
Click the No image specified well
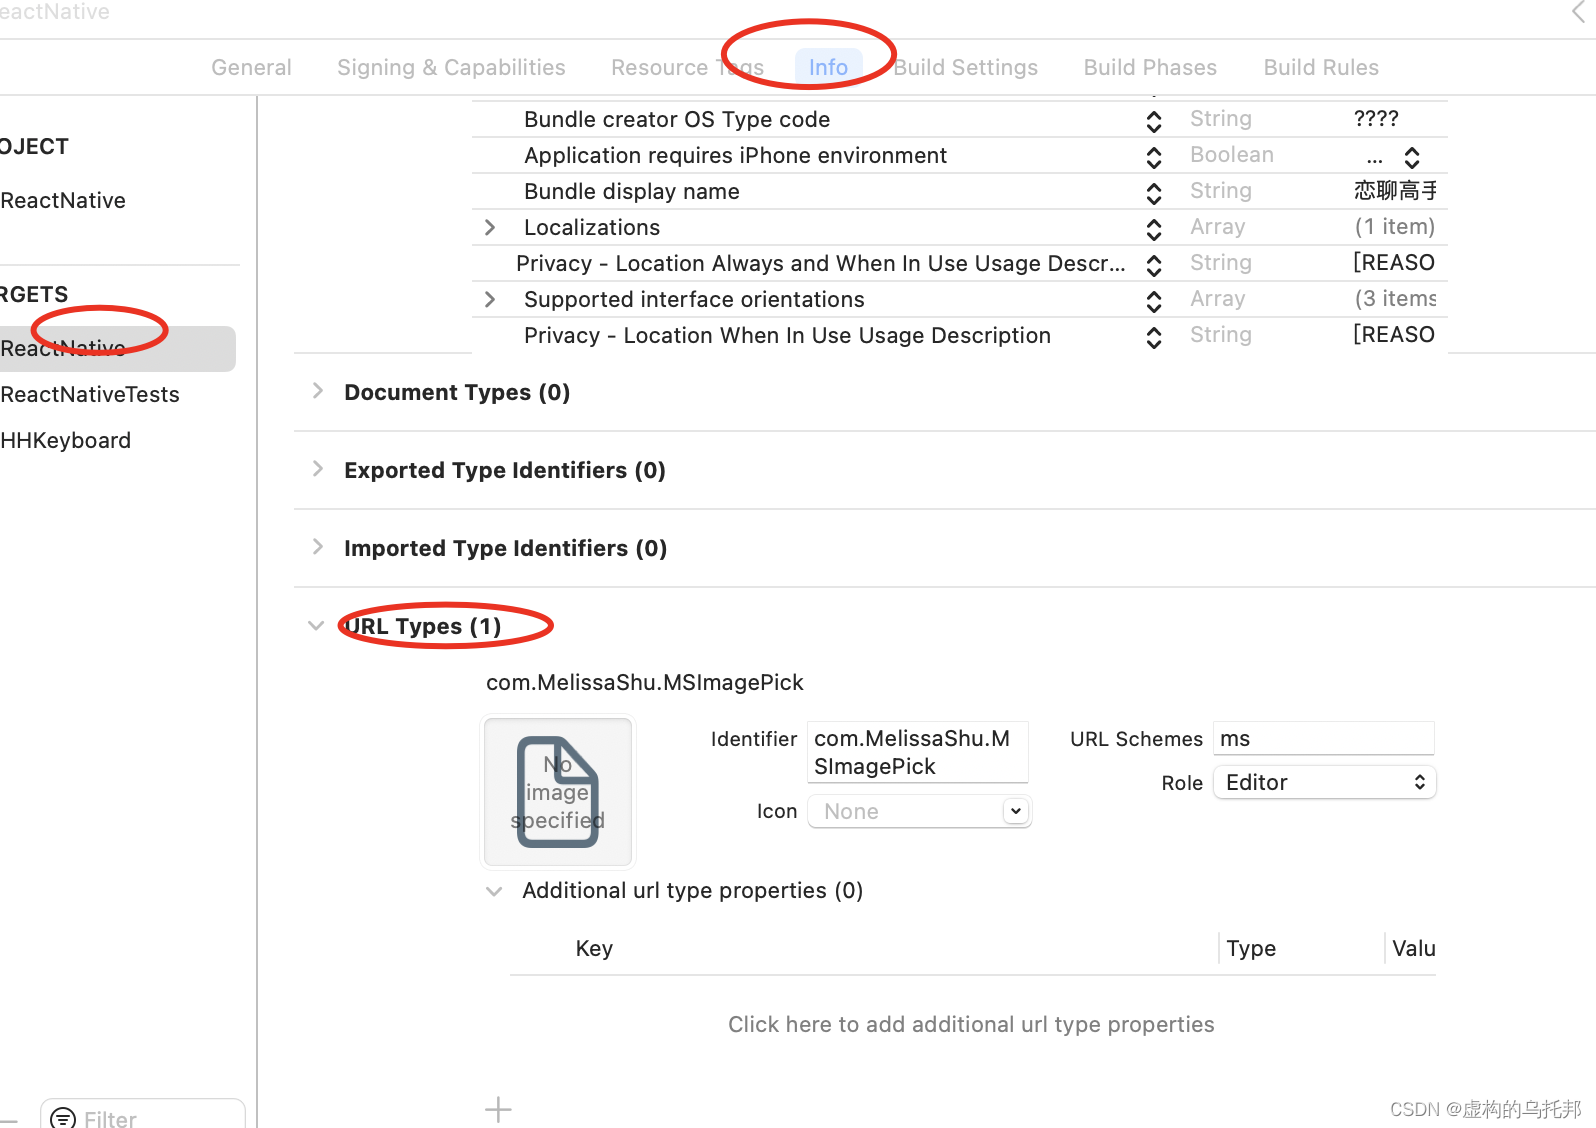pyautogui.click(x=558, y=791)
